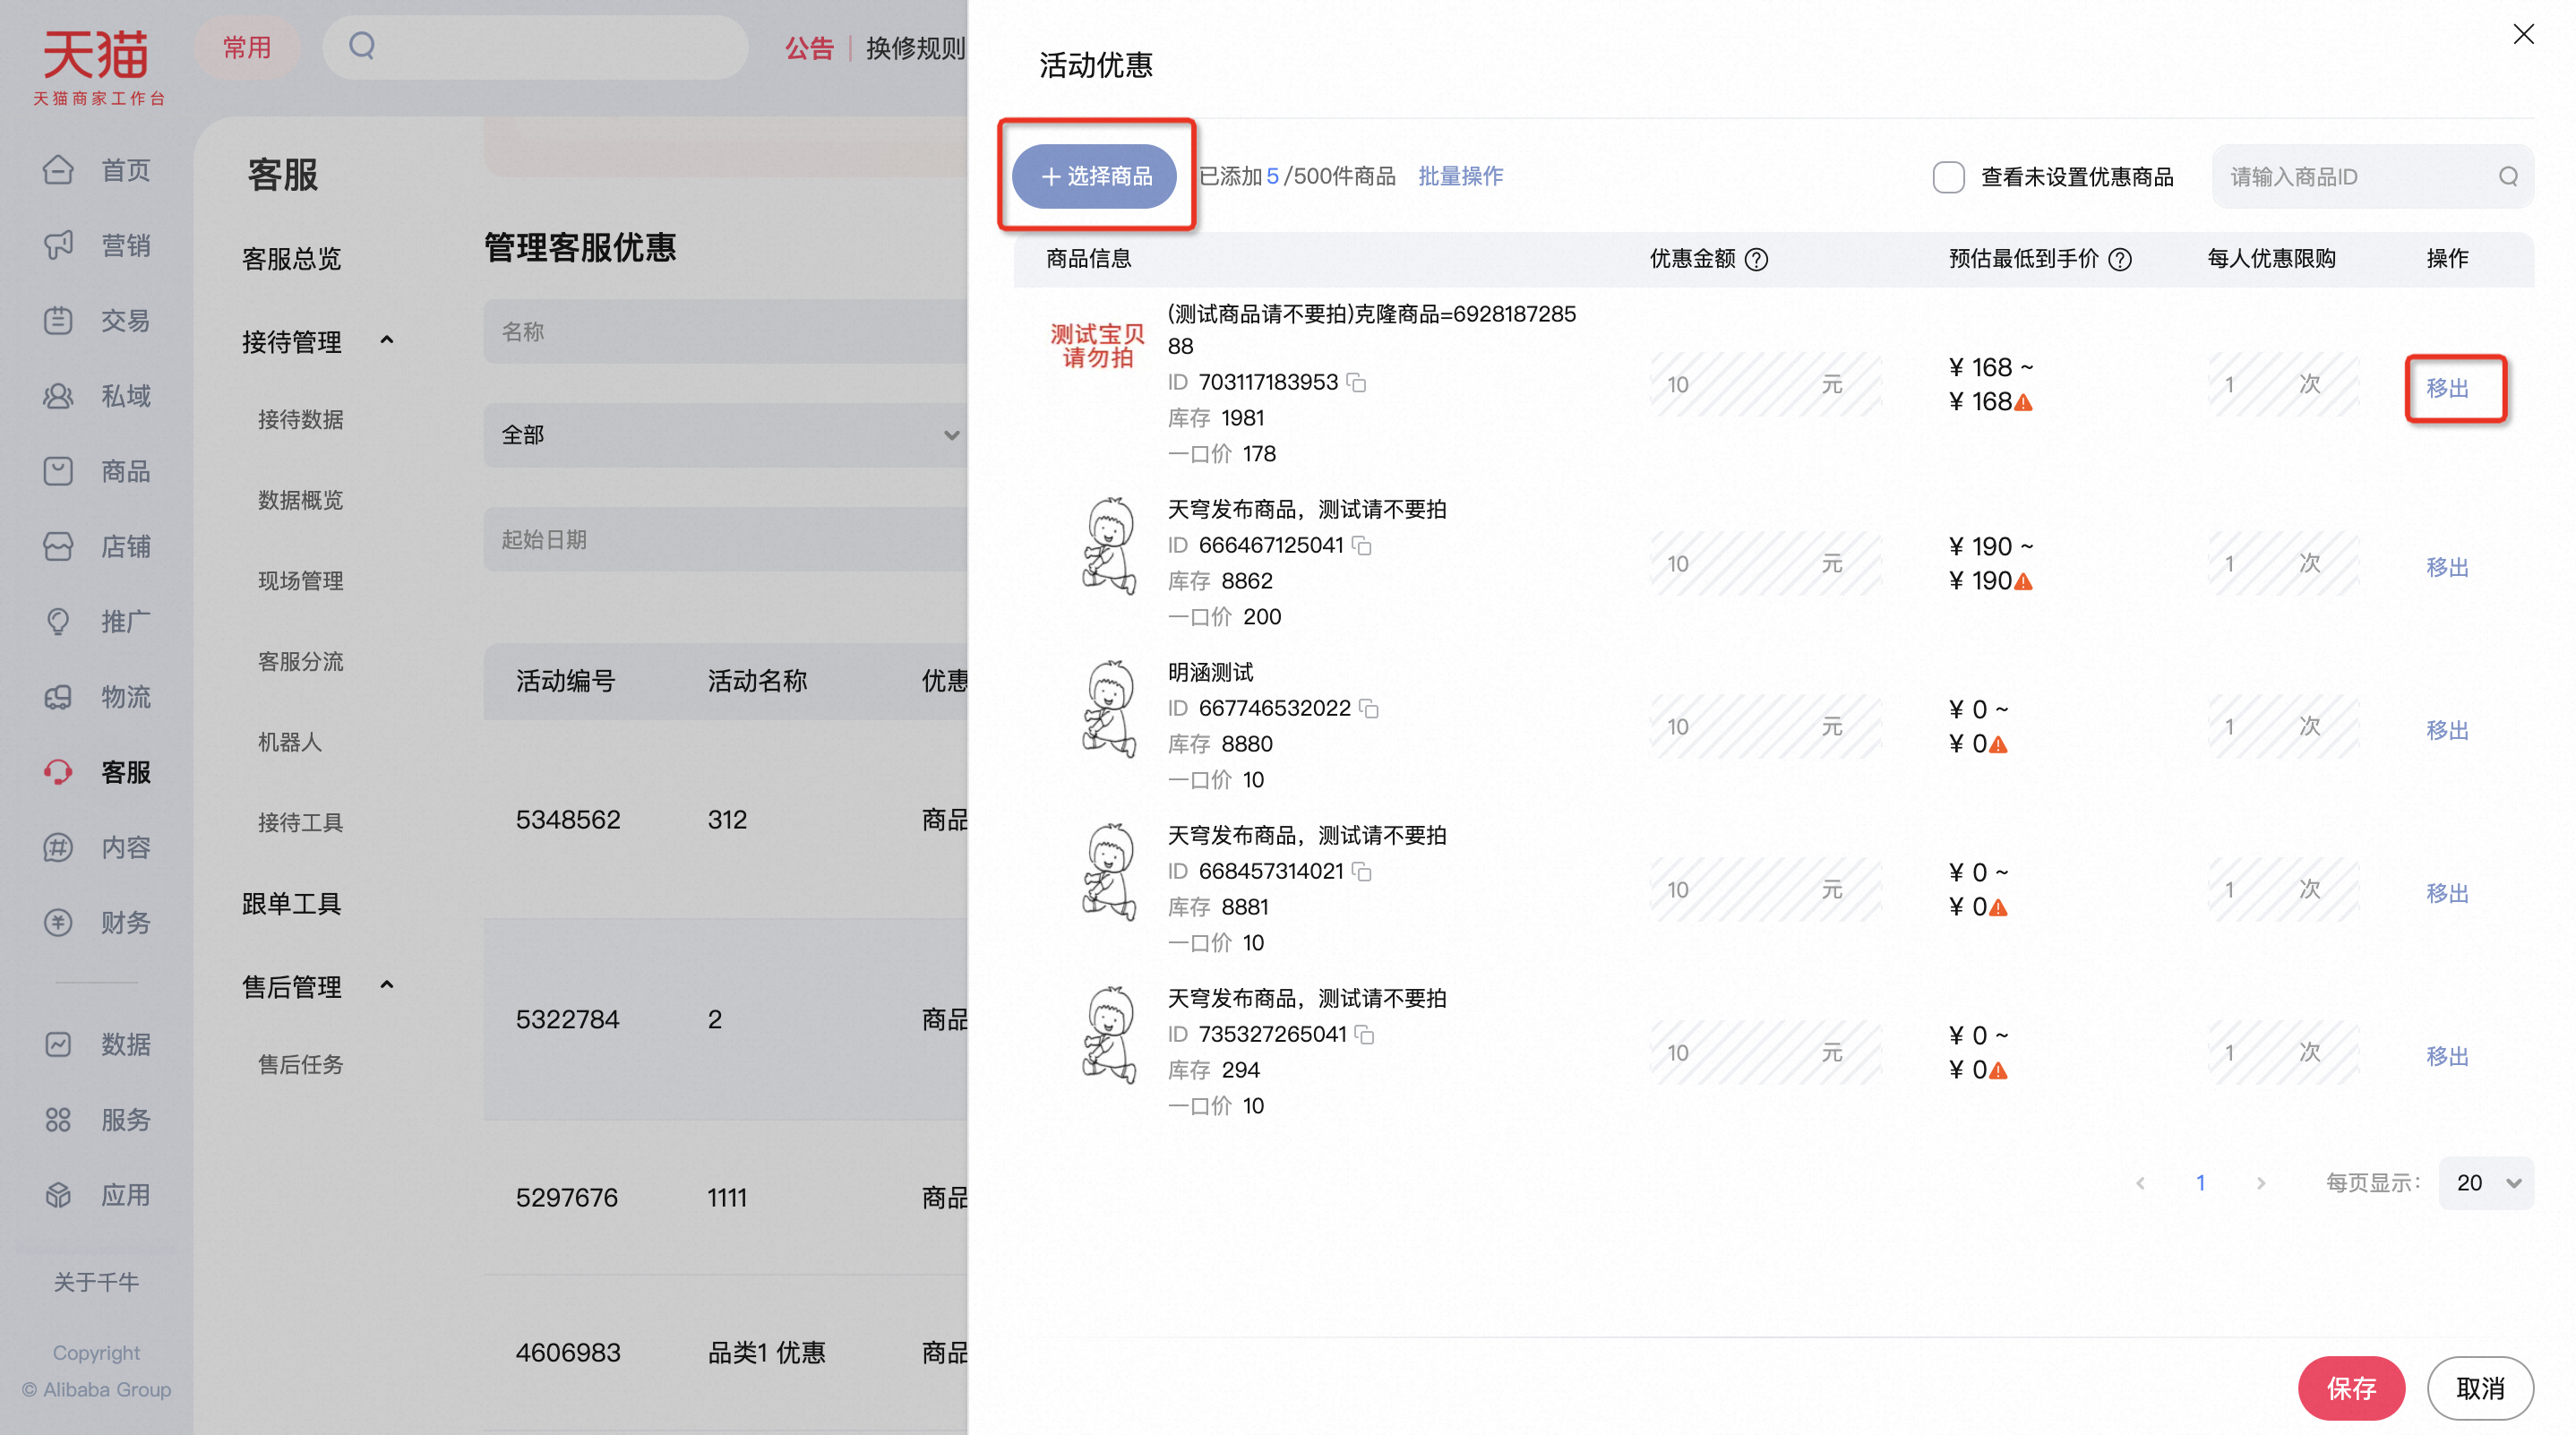Open 现场管理 submenu item
The height and width of the screenshot is (1435, 2576).
(x=300, y=581)
